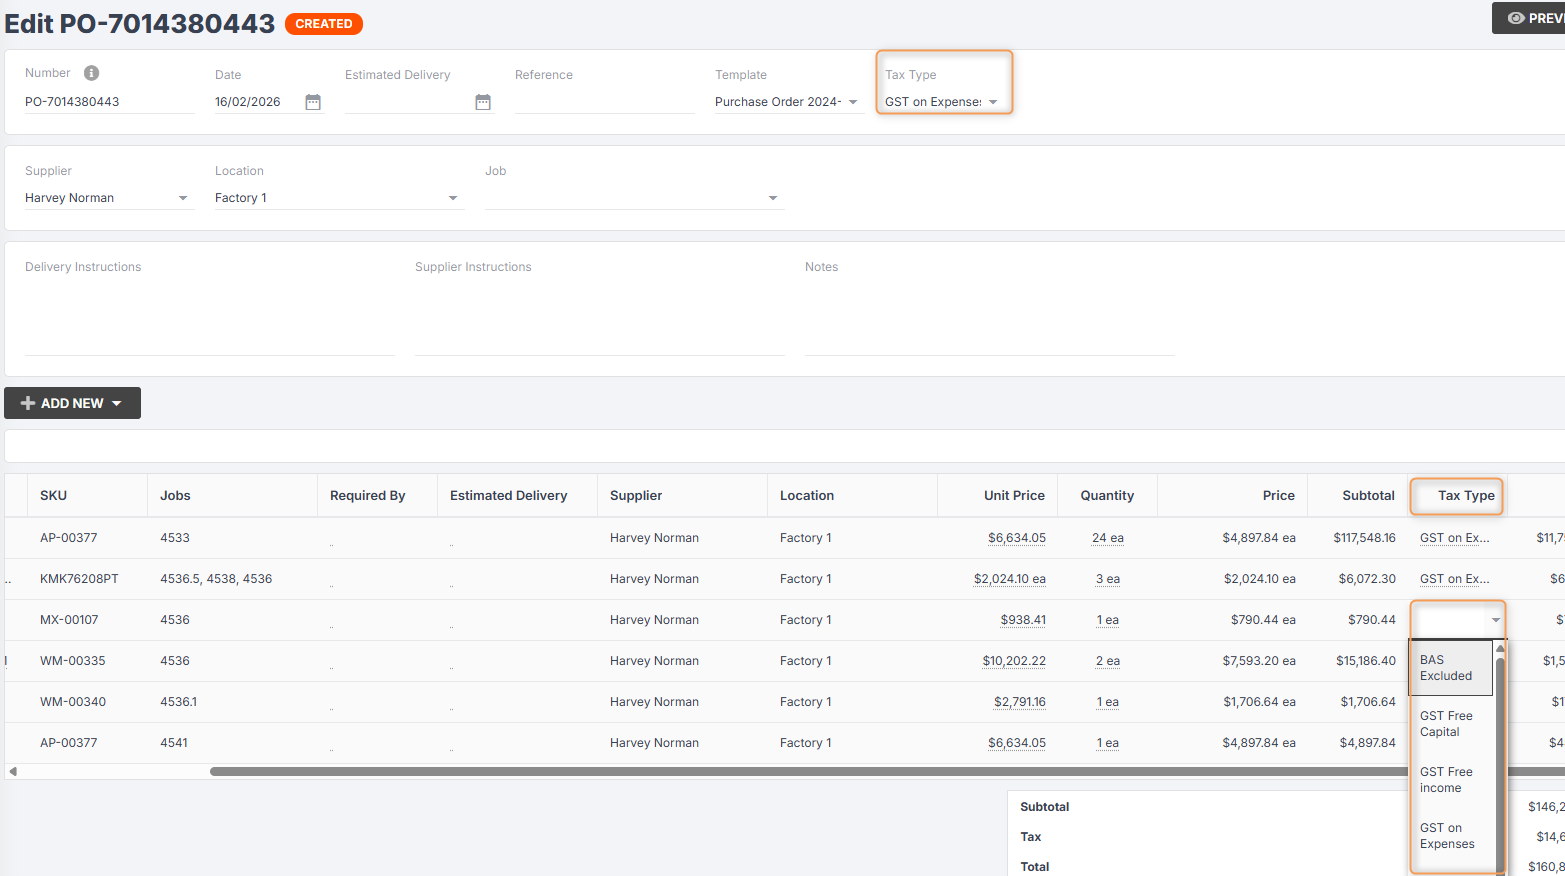Choose GST on Expenses option
Screen dimensions: 1565x876
(1451, 836)
